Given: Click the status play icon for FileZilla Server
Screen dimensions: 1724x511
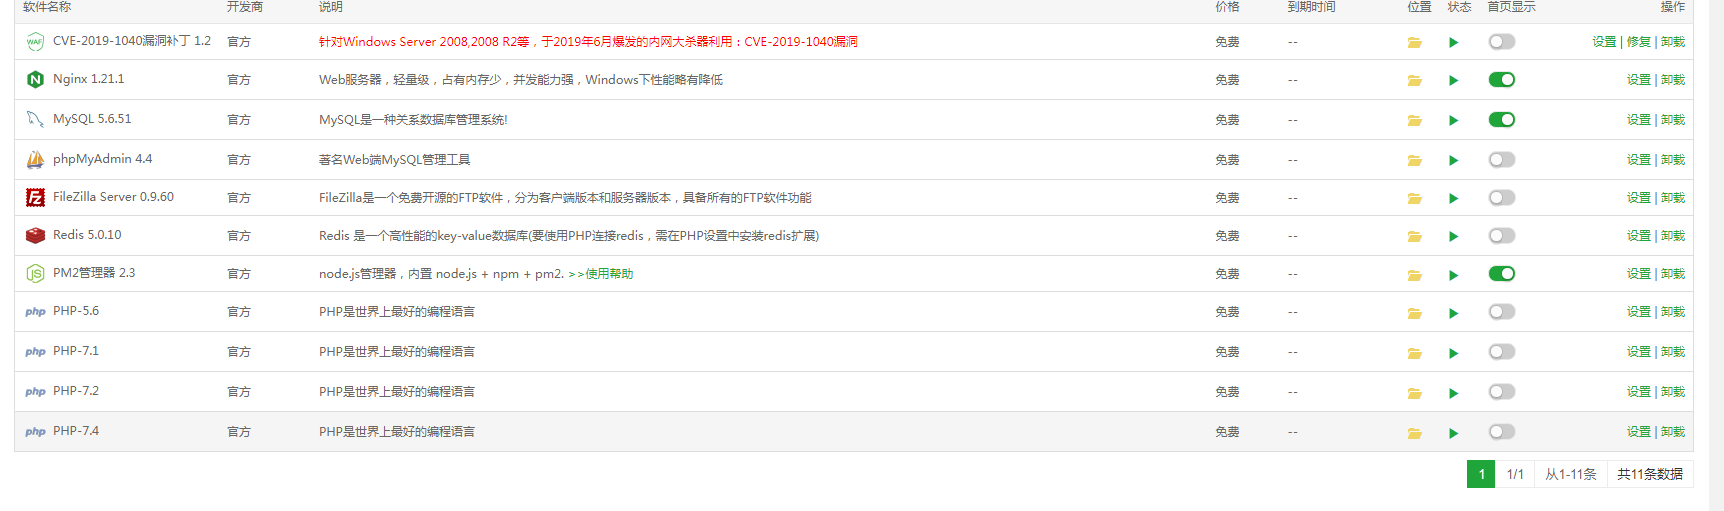Looking at the screenshot, I should click(x=1453, y=198).
